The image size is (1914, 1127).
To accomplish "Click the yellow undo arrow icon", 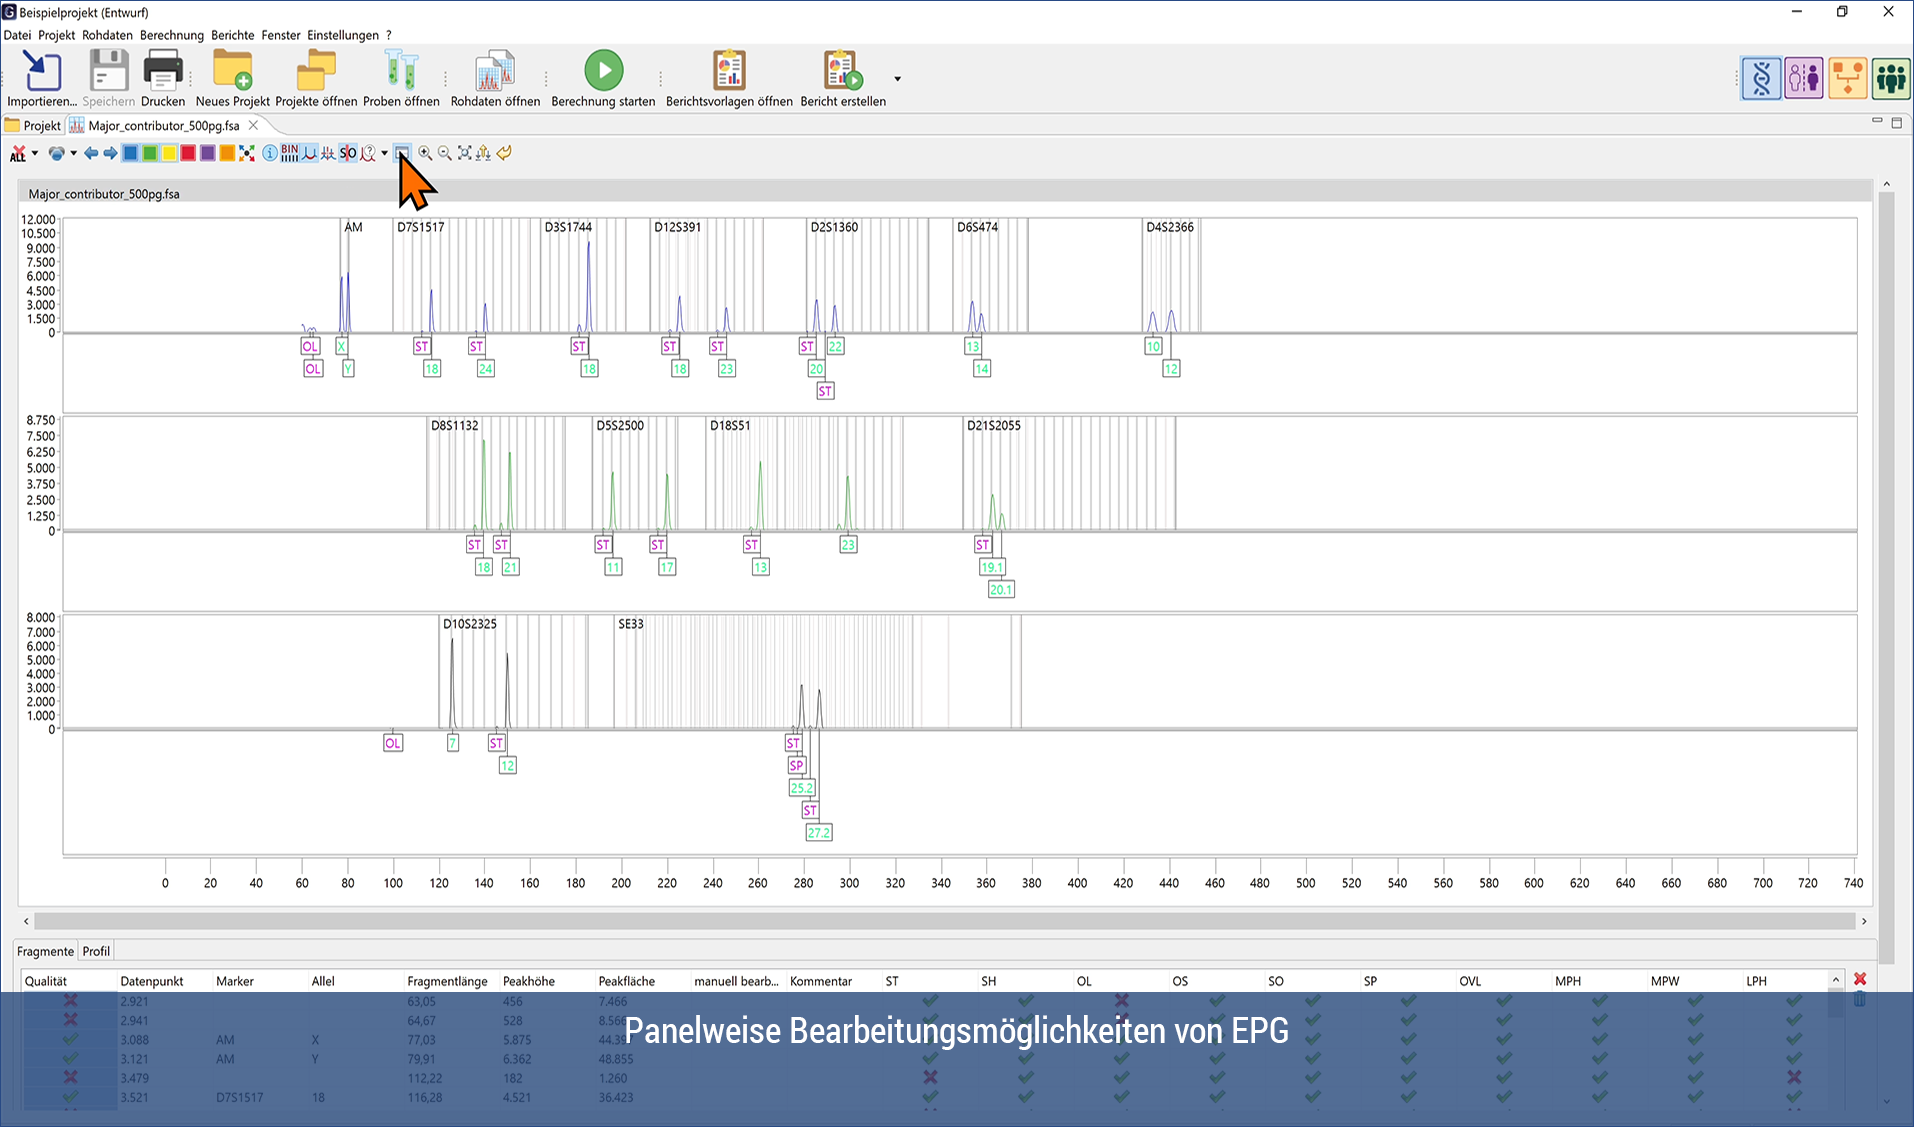I will pyautogui.click(x=504, y=153).
